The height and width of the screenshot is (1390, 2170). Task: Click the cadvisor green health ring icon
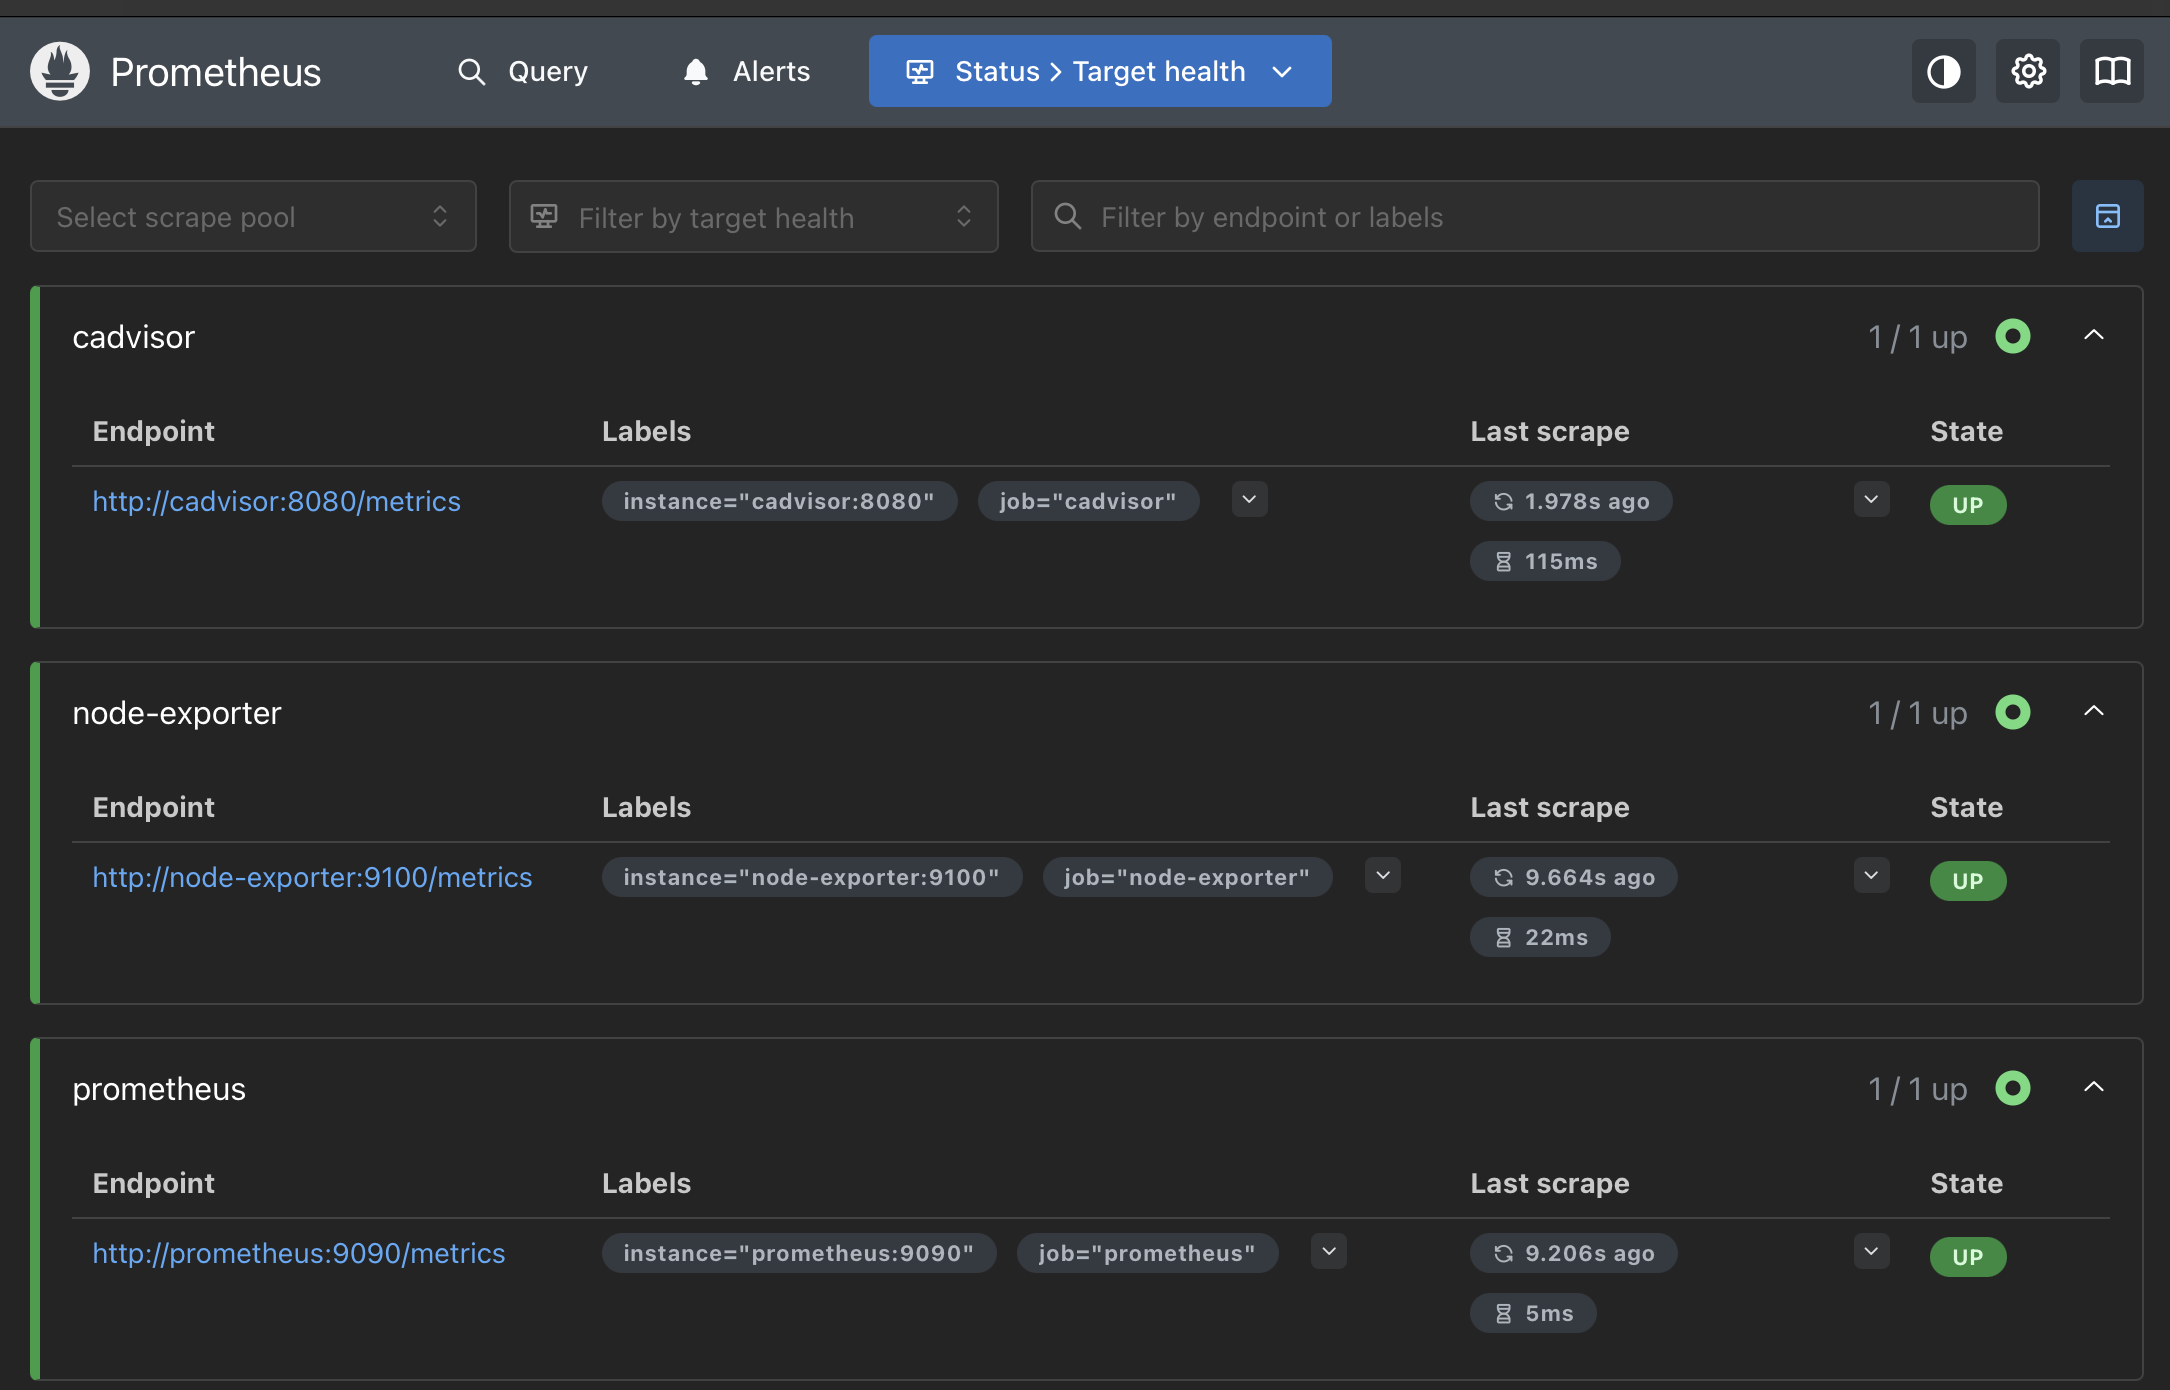coord(2012,336)
